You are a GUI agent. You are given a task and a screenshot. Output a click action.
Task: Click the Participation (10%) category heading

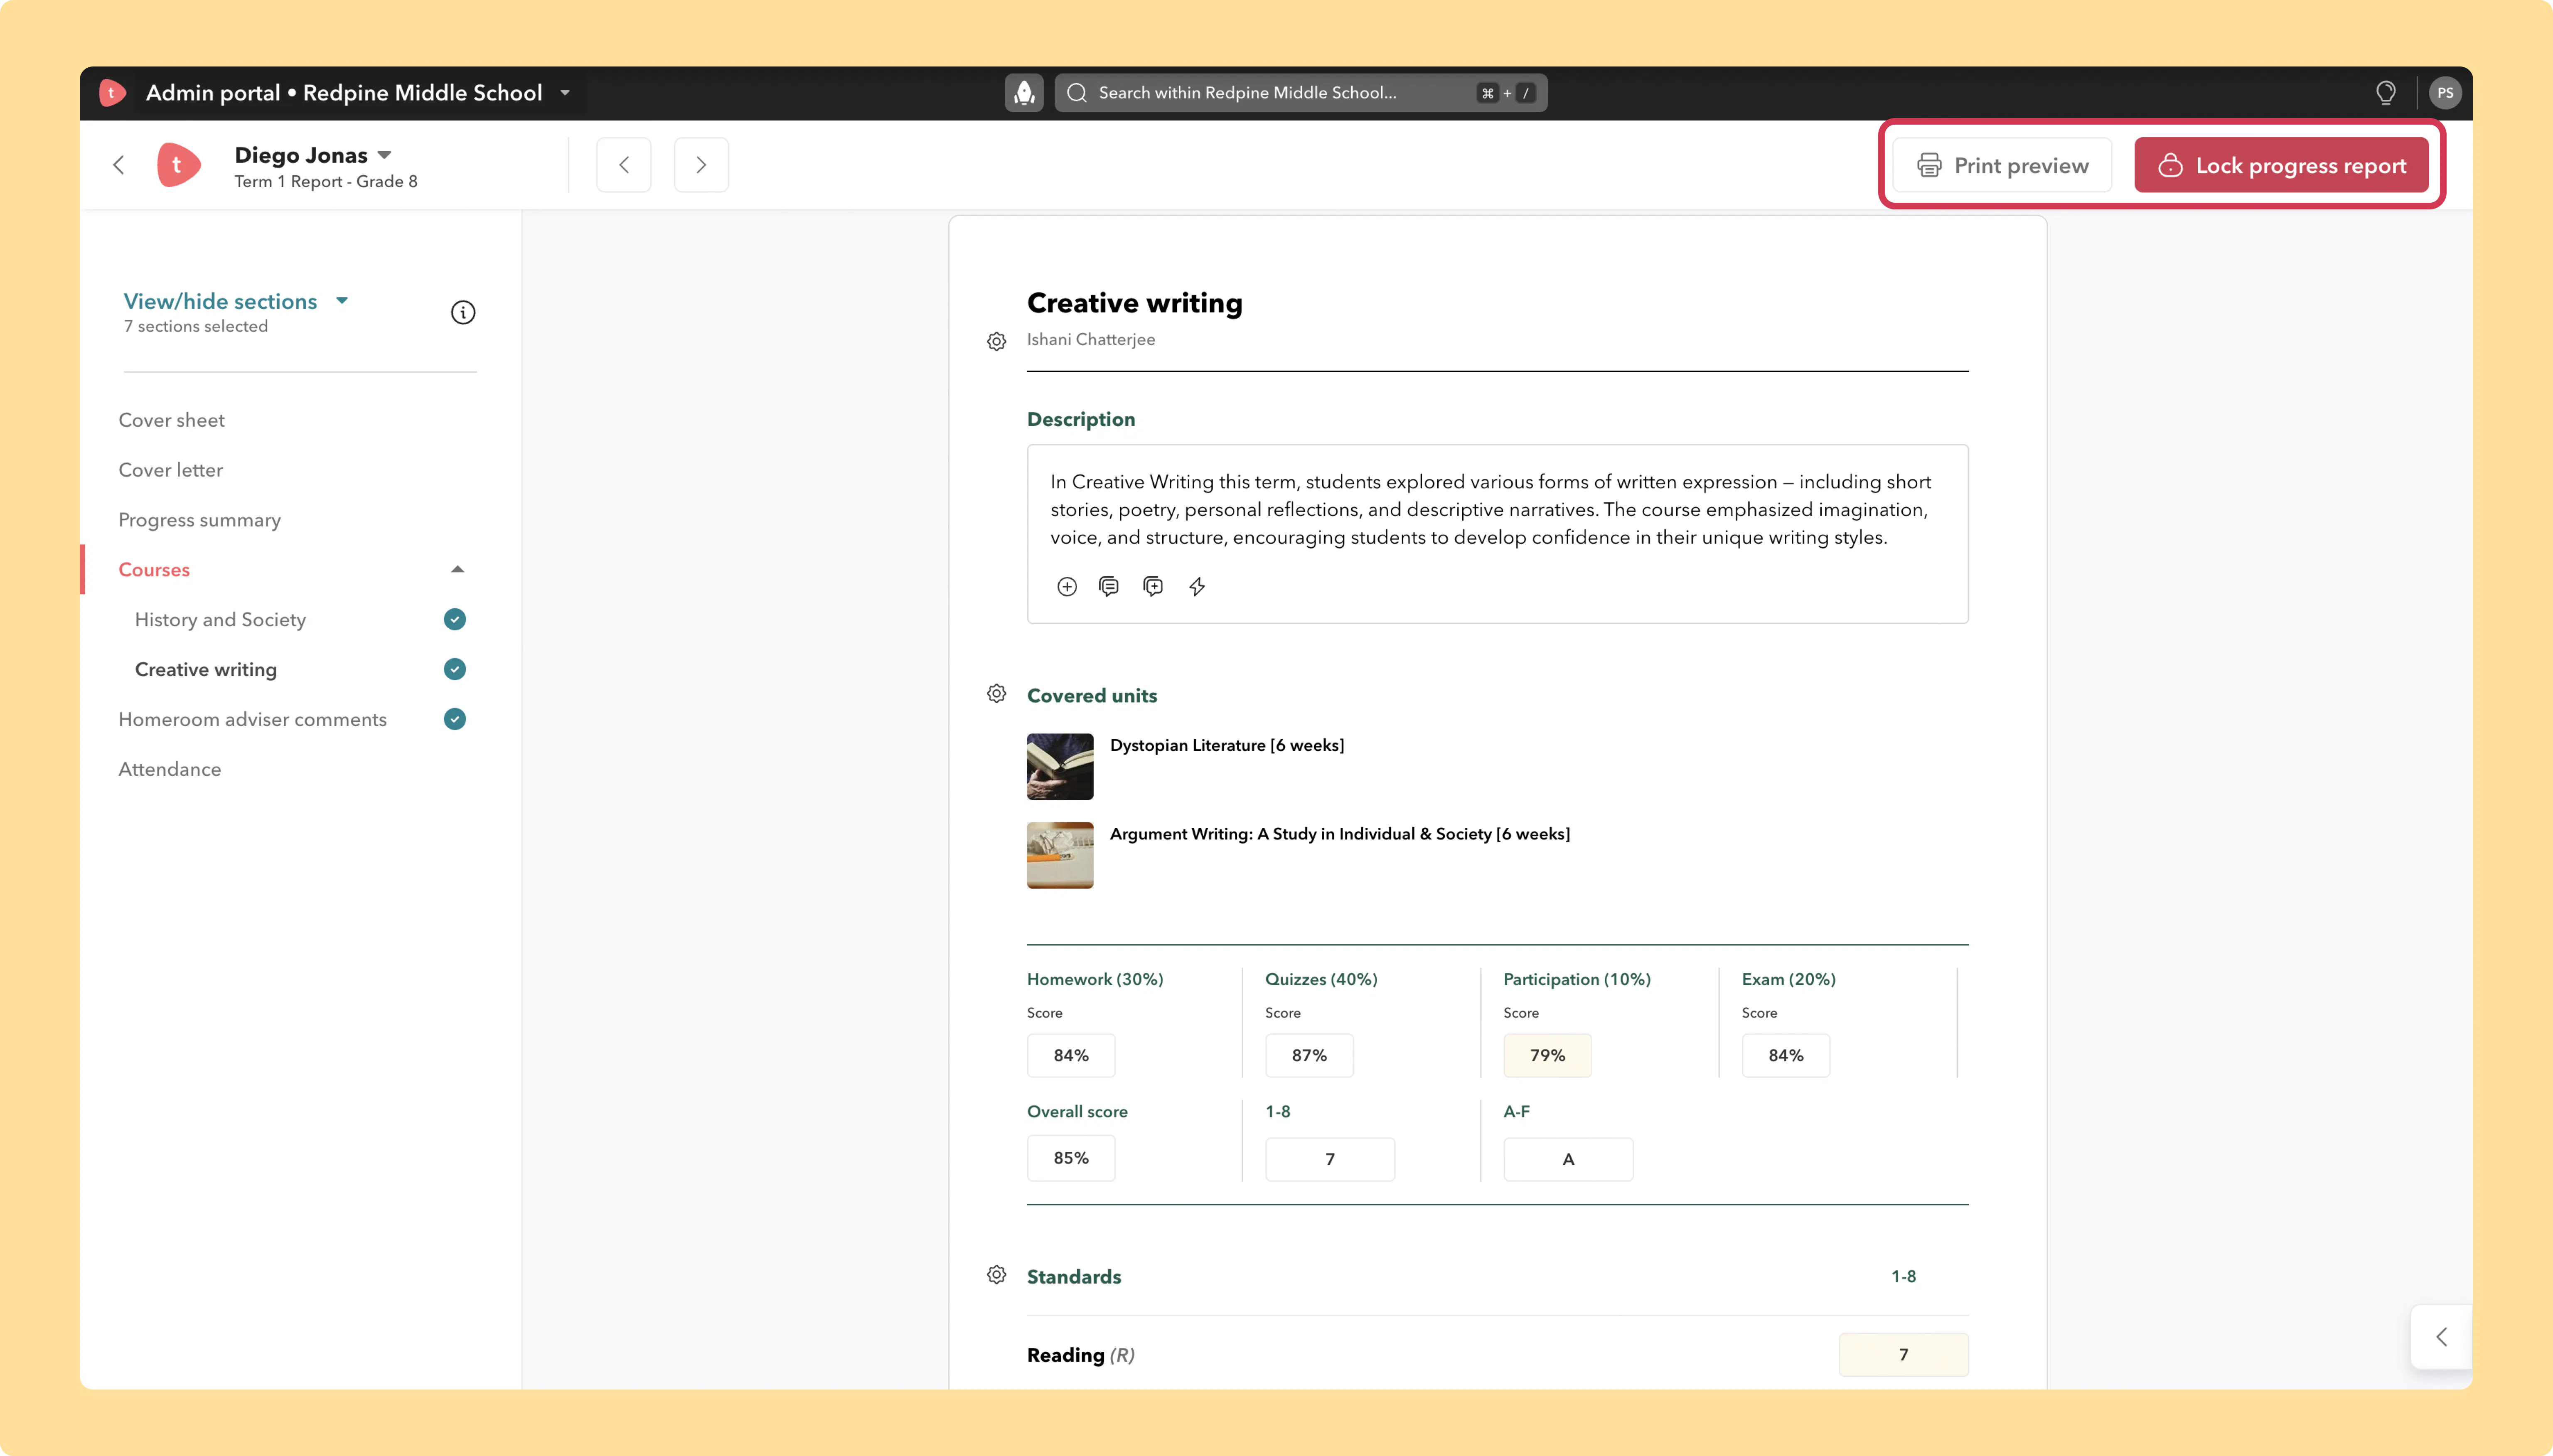[1577, 980]
